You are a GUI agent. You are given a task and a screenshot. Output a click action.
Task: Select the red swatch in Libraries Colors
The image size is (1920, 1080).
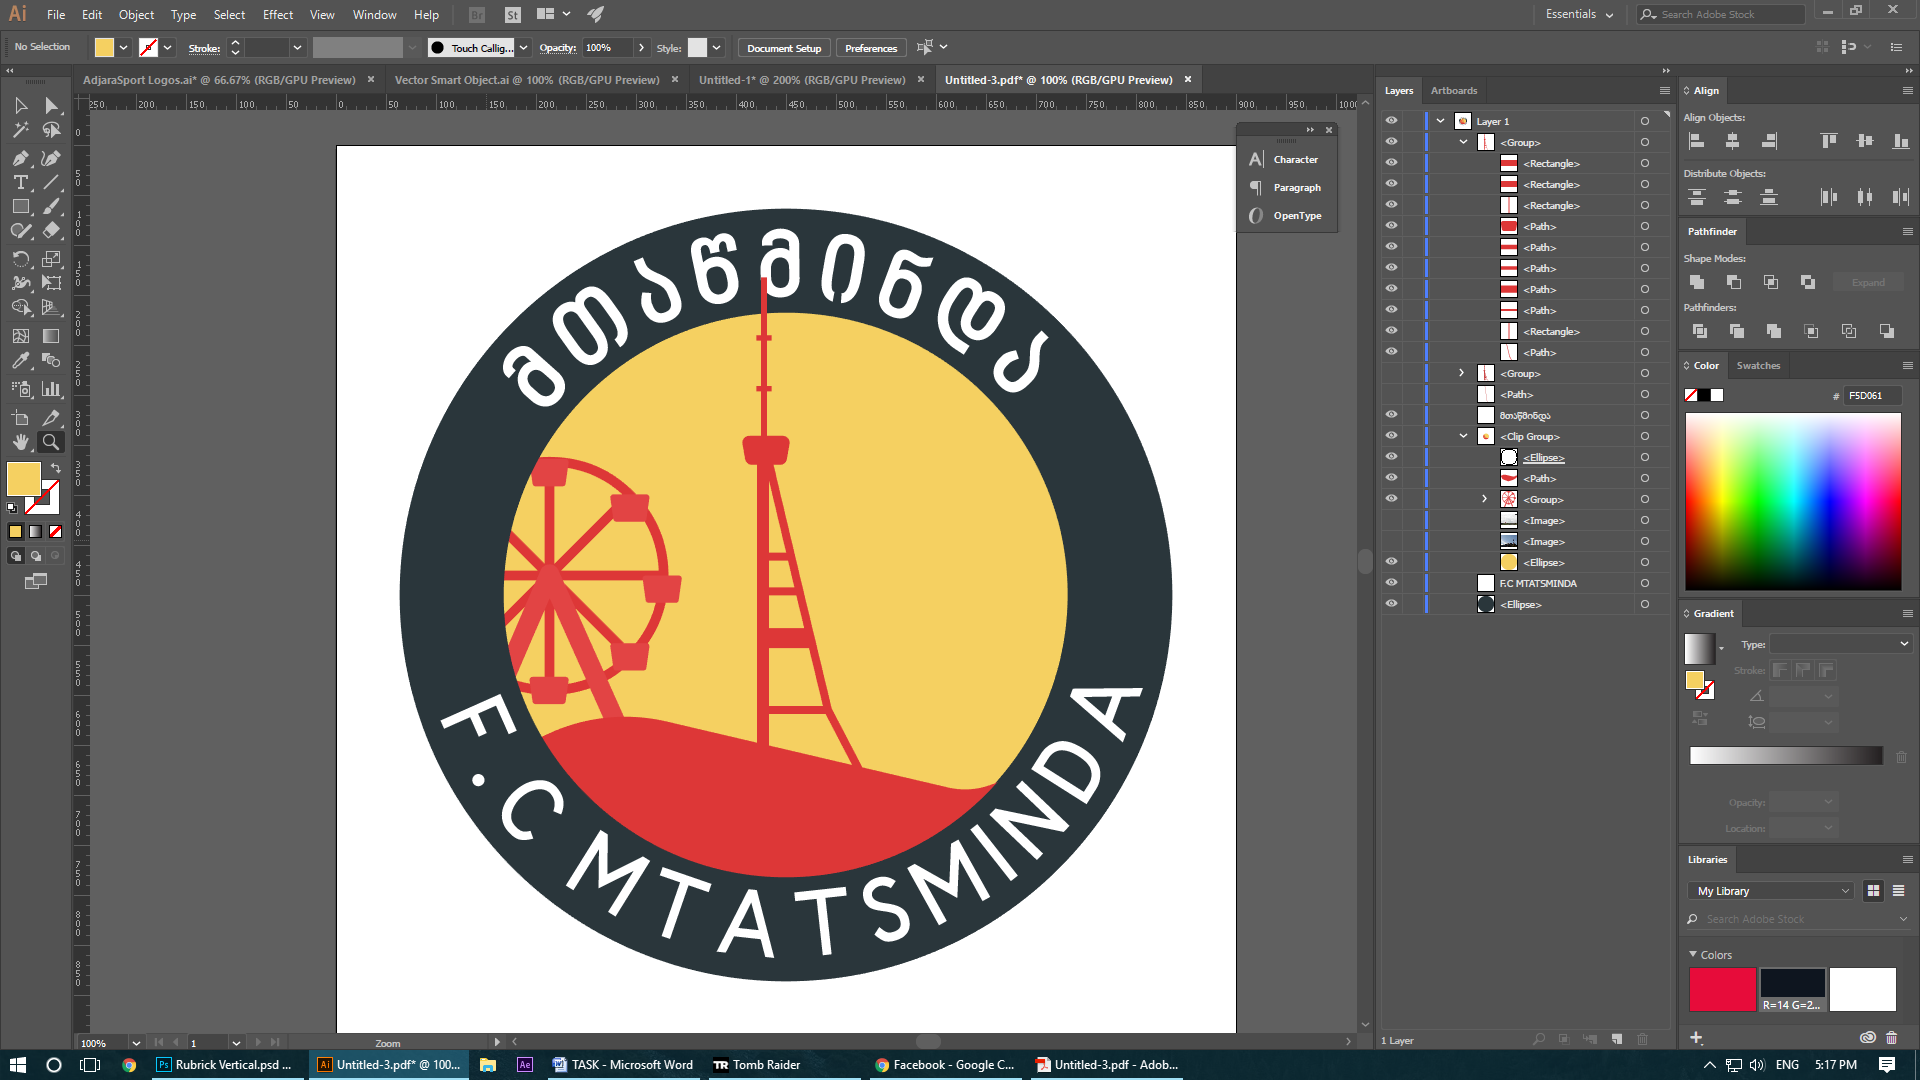click(1722, 989)
